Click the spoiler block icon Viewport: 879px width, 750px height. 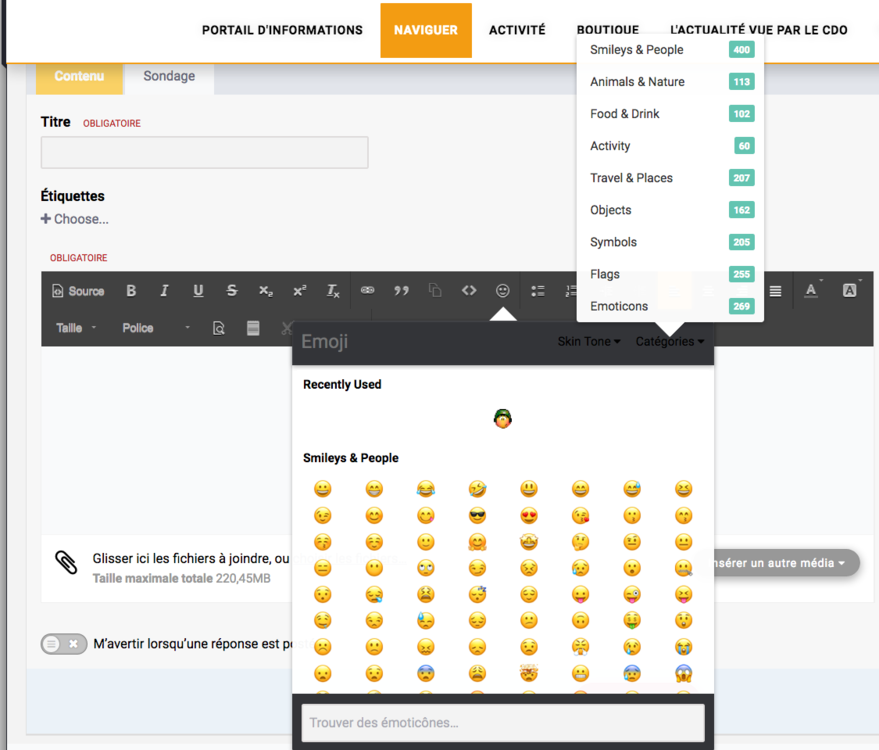pos(253,328)
